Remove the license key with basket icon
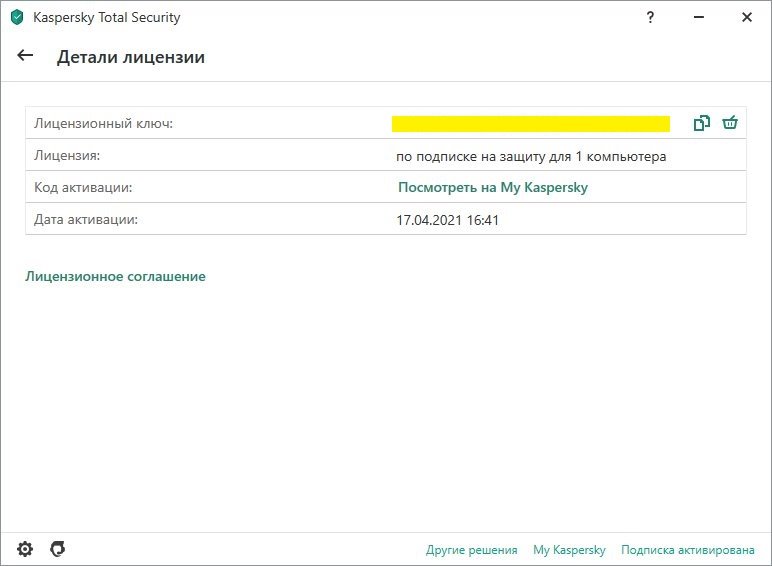This screenshot has width=772, height=566. (x=730, y=123)
